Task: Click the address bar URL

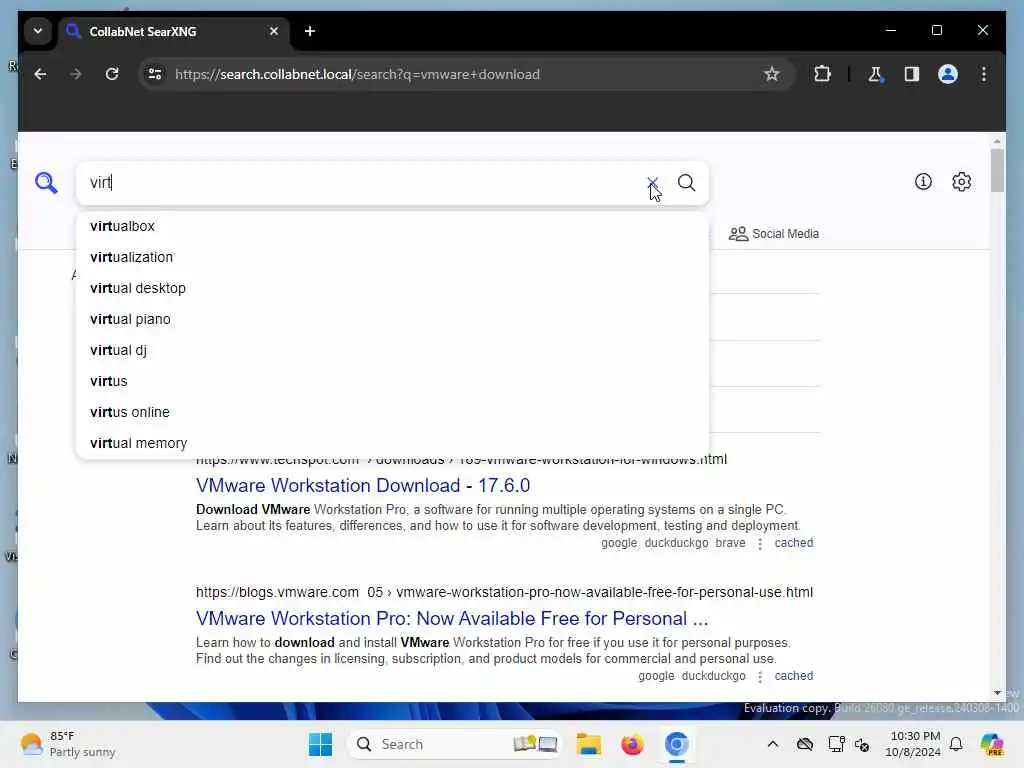Action: click(357, 74)
